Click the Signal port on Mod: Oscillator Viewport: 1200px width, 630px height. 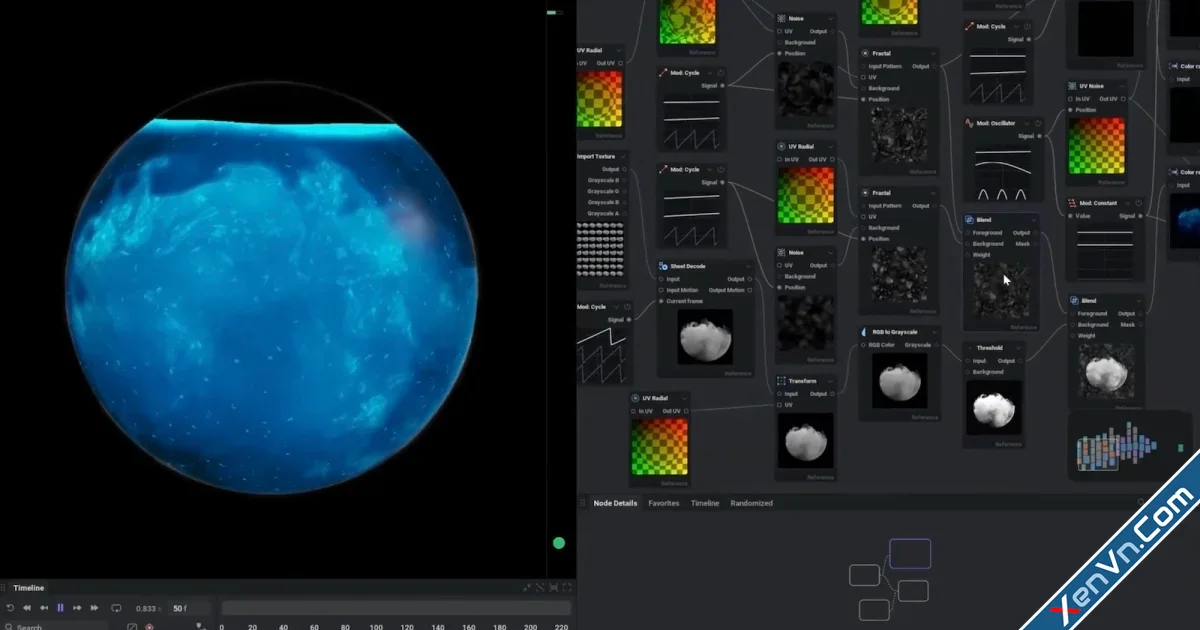1040,136
